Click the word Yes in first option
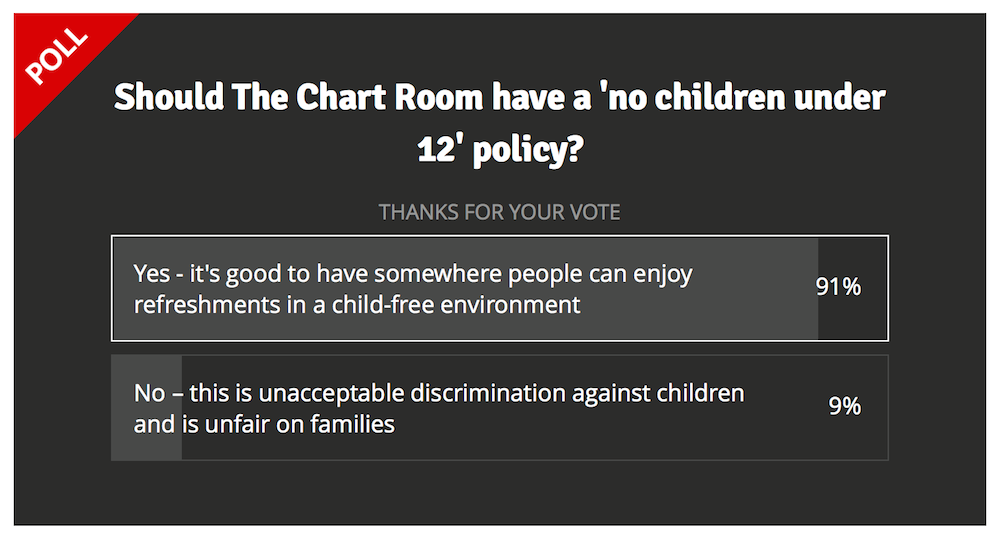This screenshot has height=544, width=1000. click(x=152, y=274)
